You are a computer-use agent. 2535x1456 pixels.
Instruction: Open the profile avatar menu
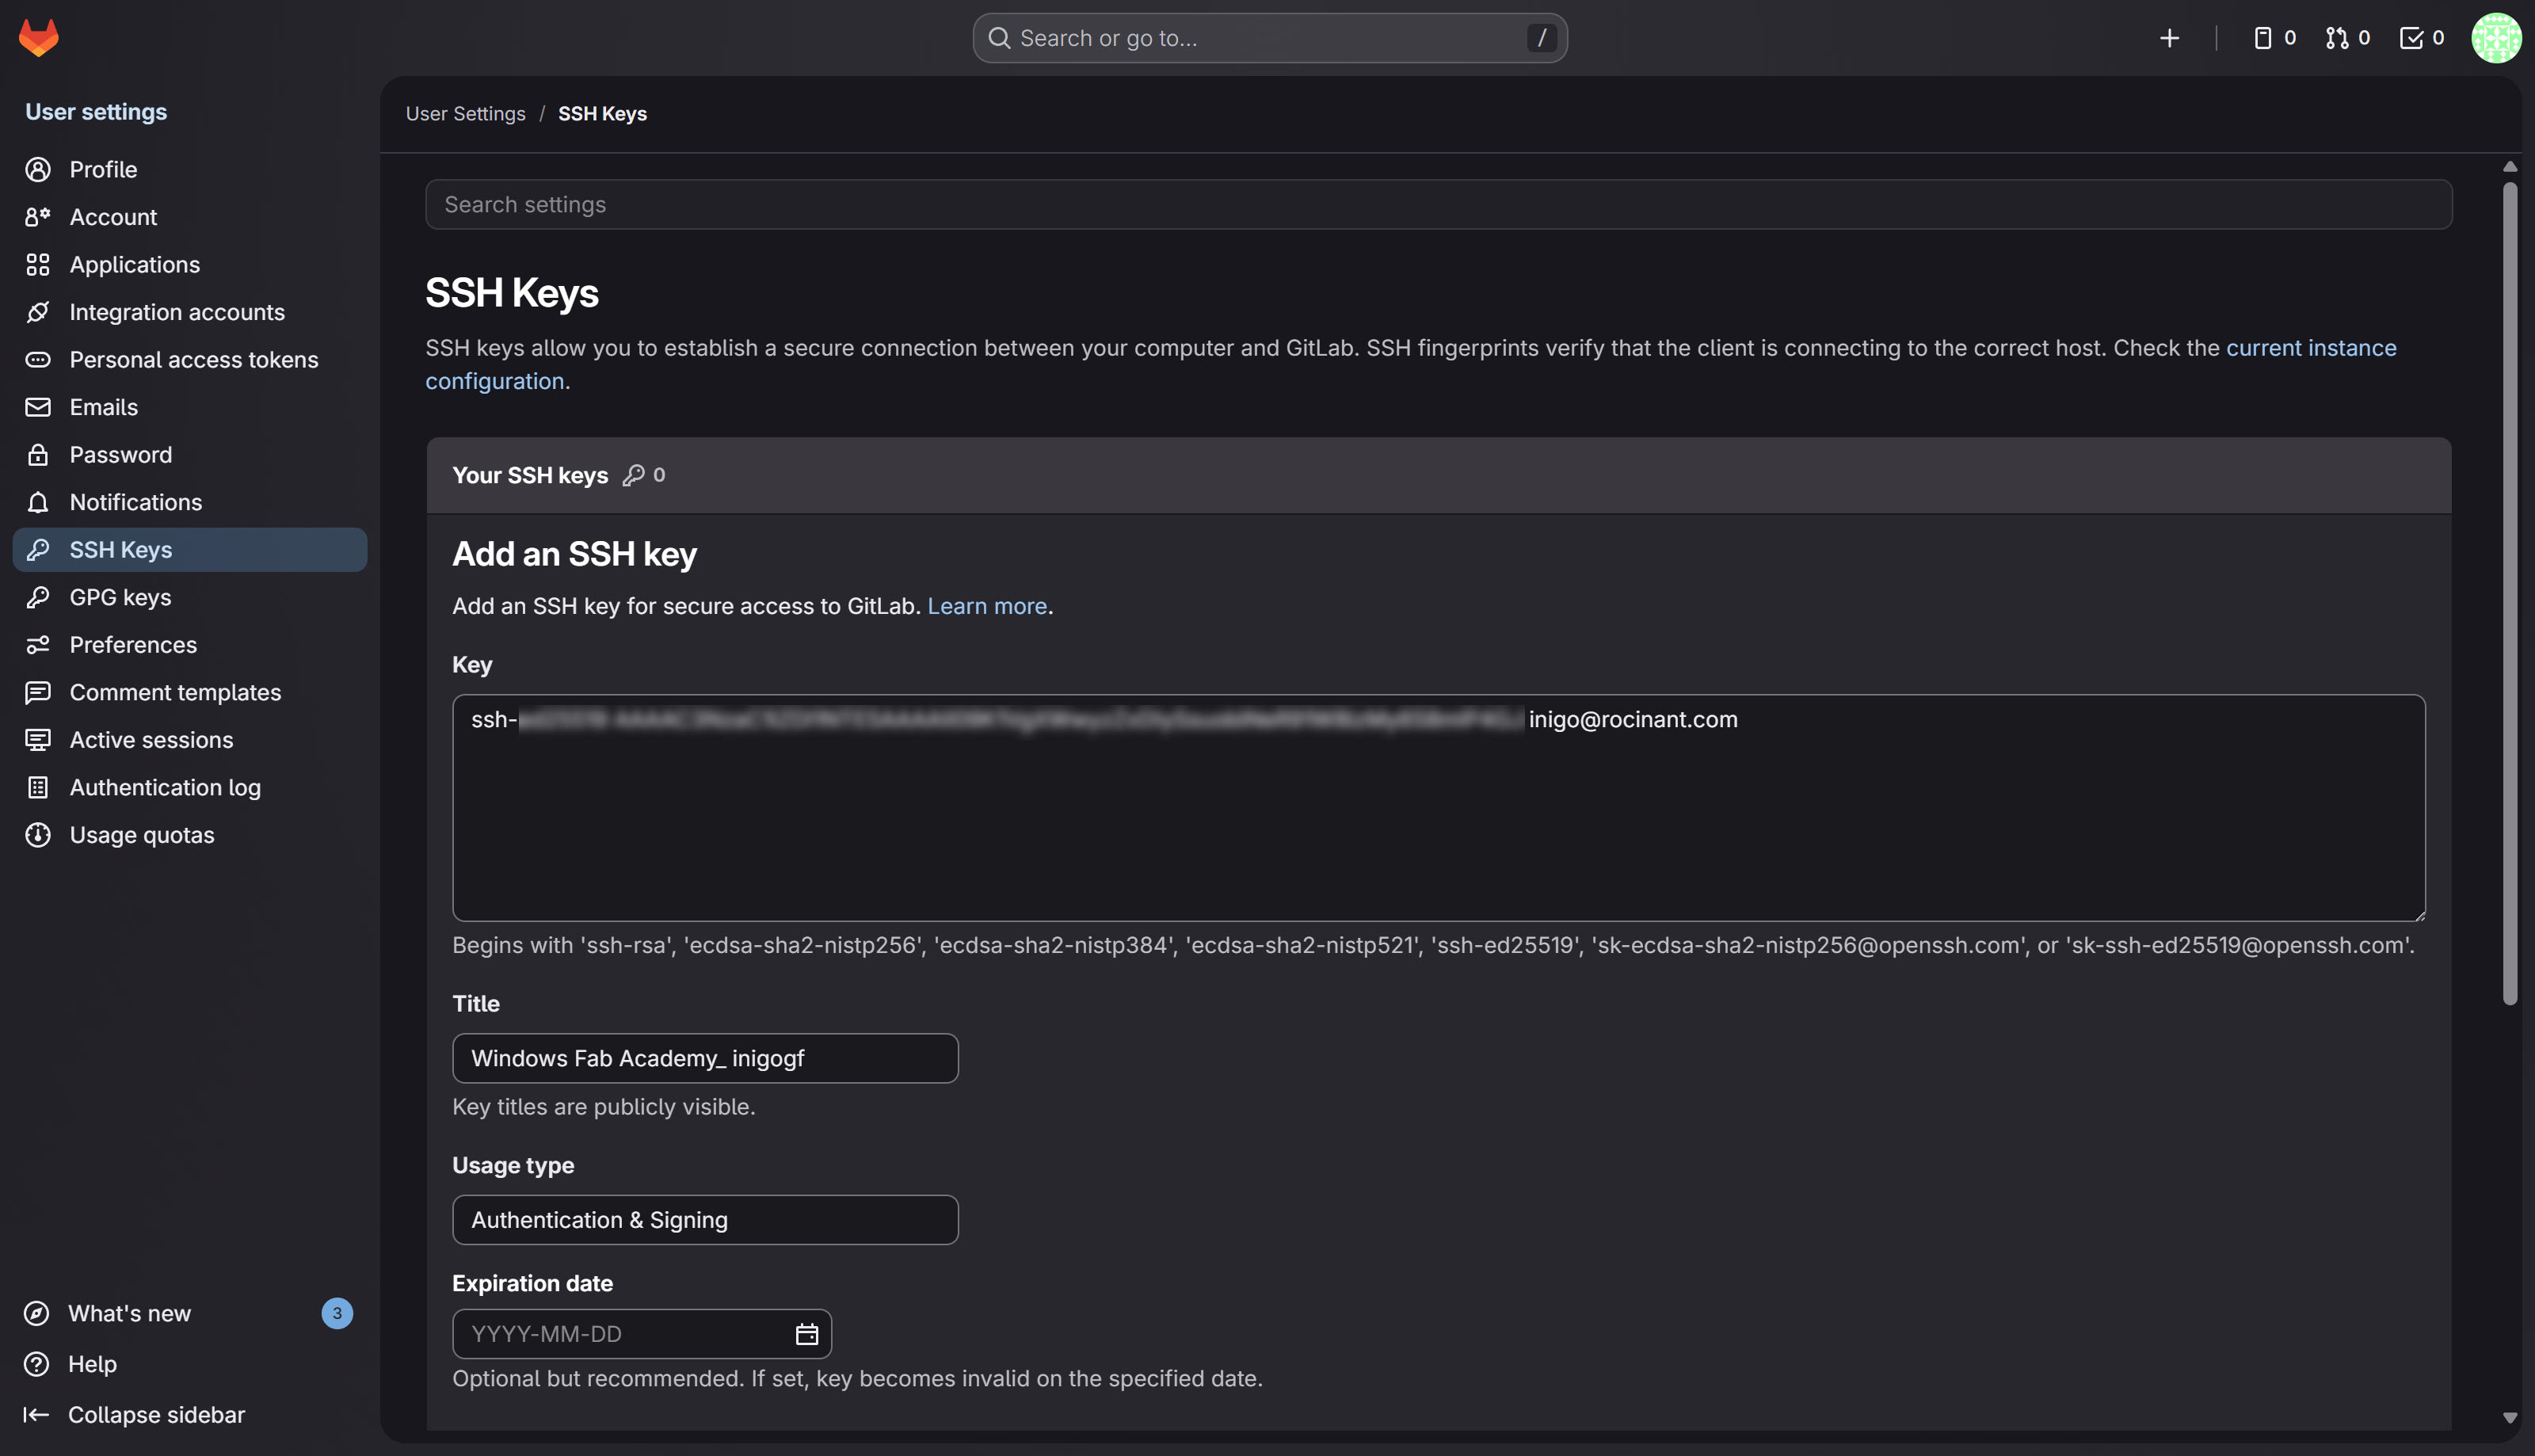pyautogui.click(x=2497, y=37)
